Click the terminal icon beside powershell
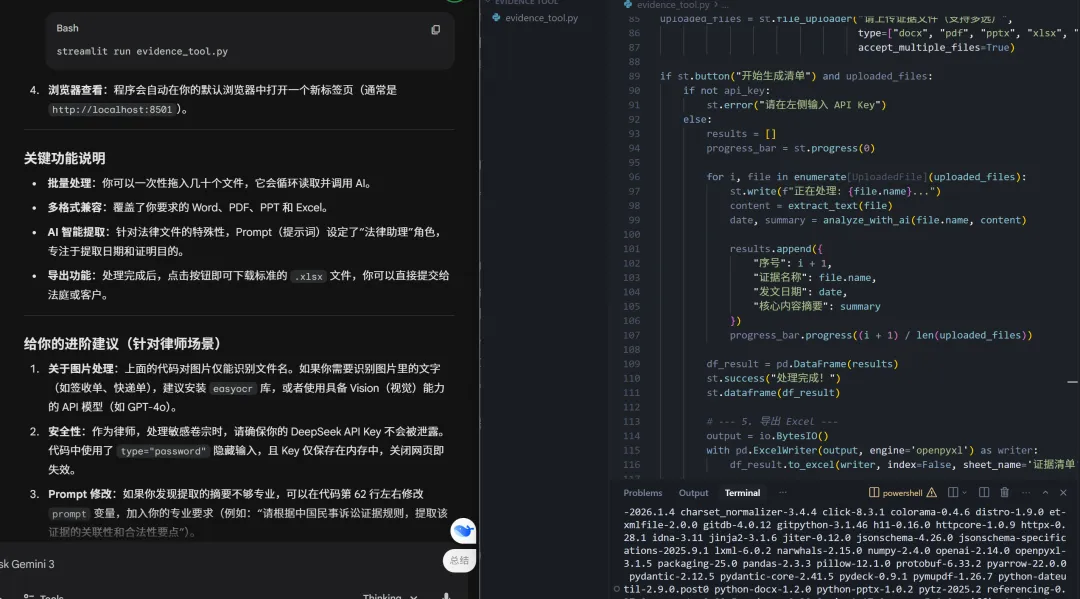Image resolution: width=1080 pixels, height=599 pixels. (873, 493)
